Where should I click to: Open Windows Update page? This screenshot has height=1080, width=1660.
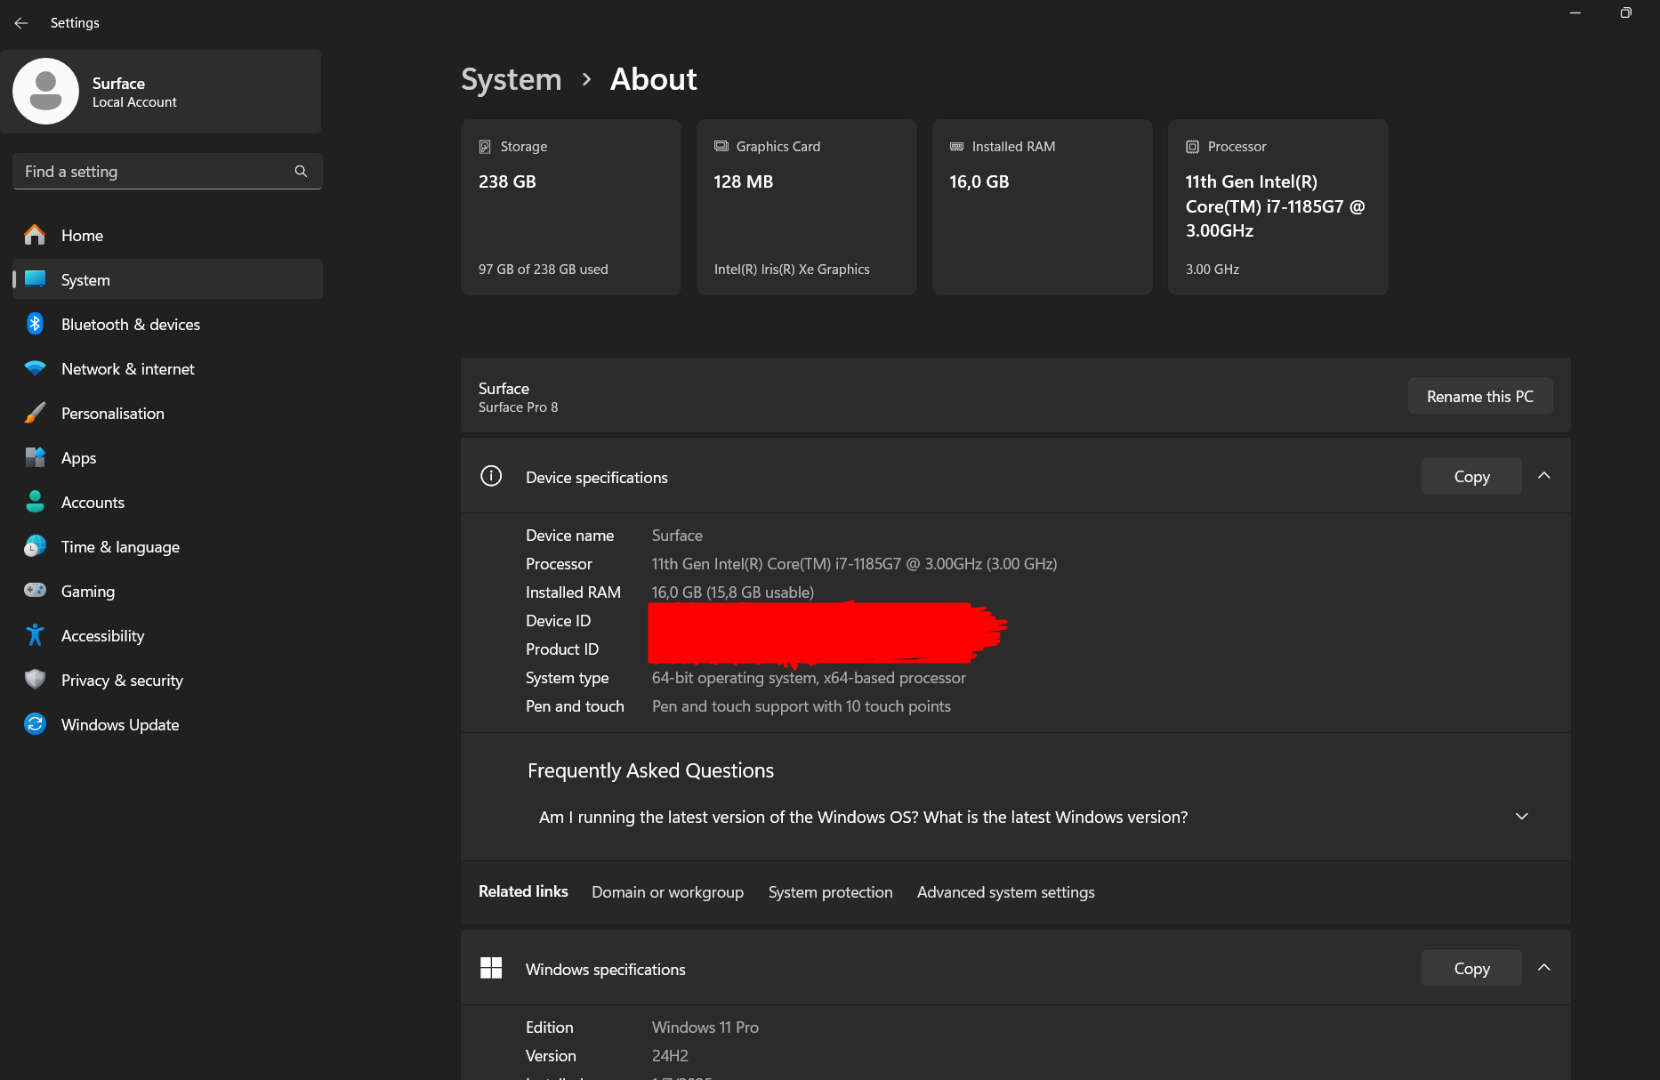point(167,724)
